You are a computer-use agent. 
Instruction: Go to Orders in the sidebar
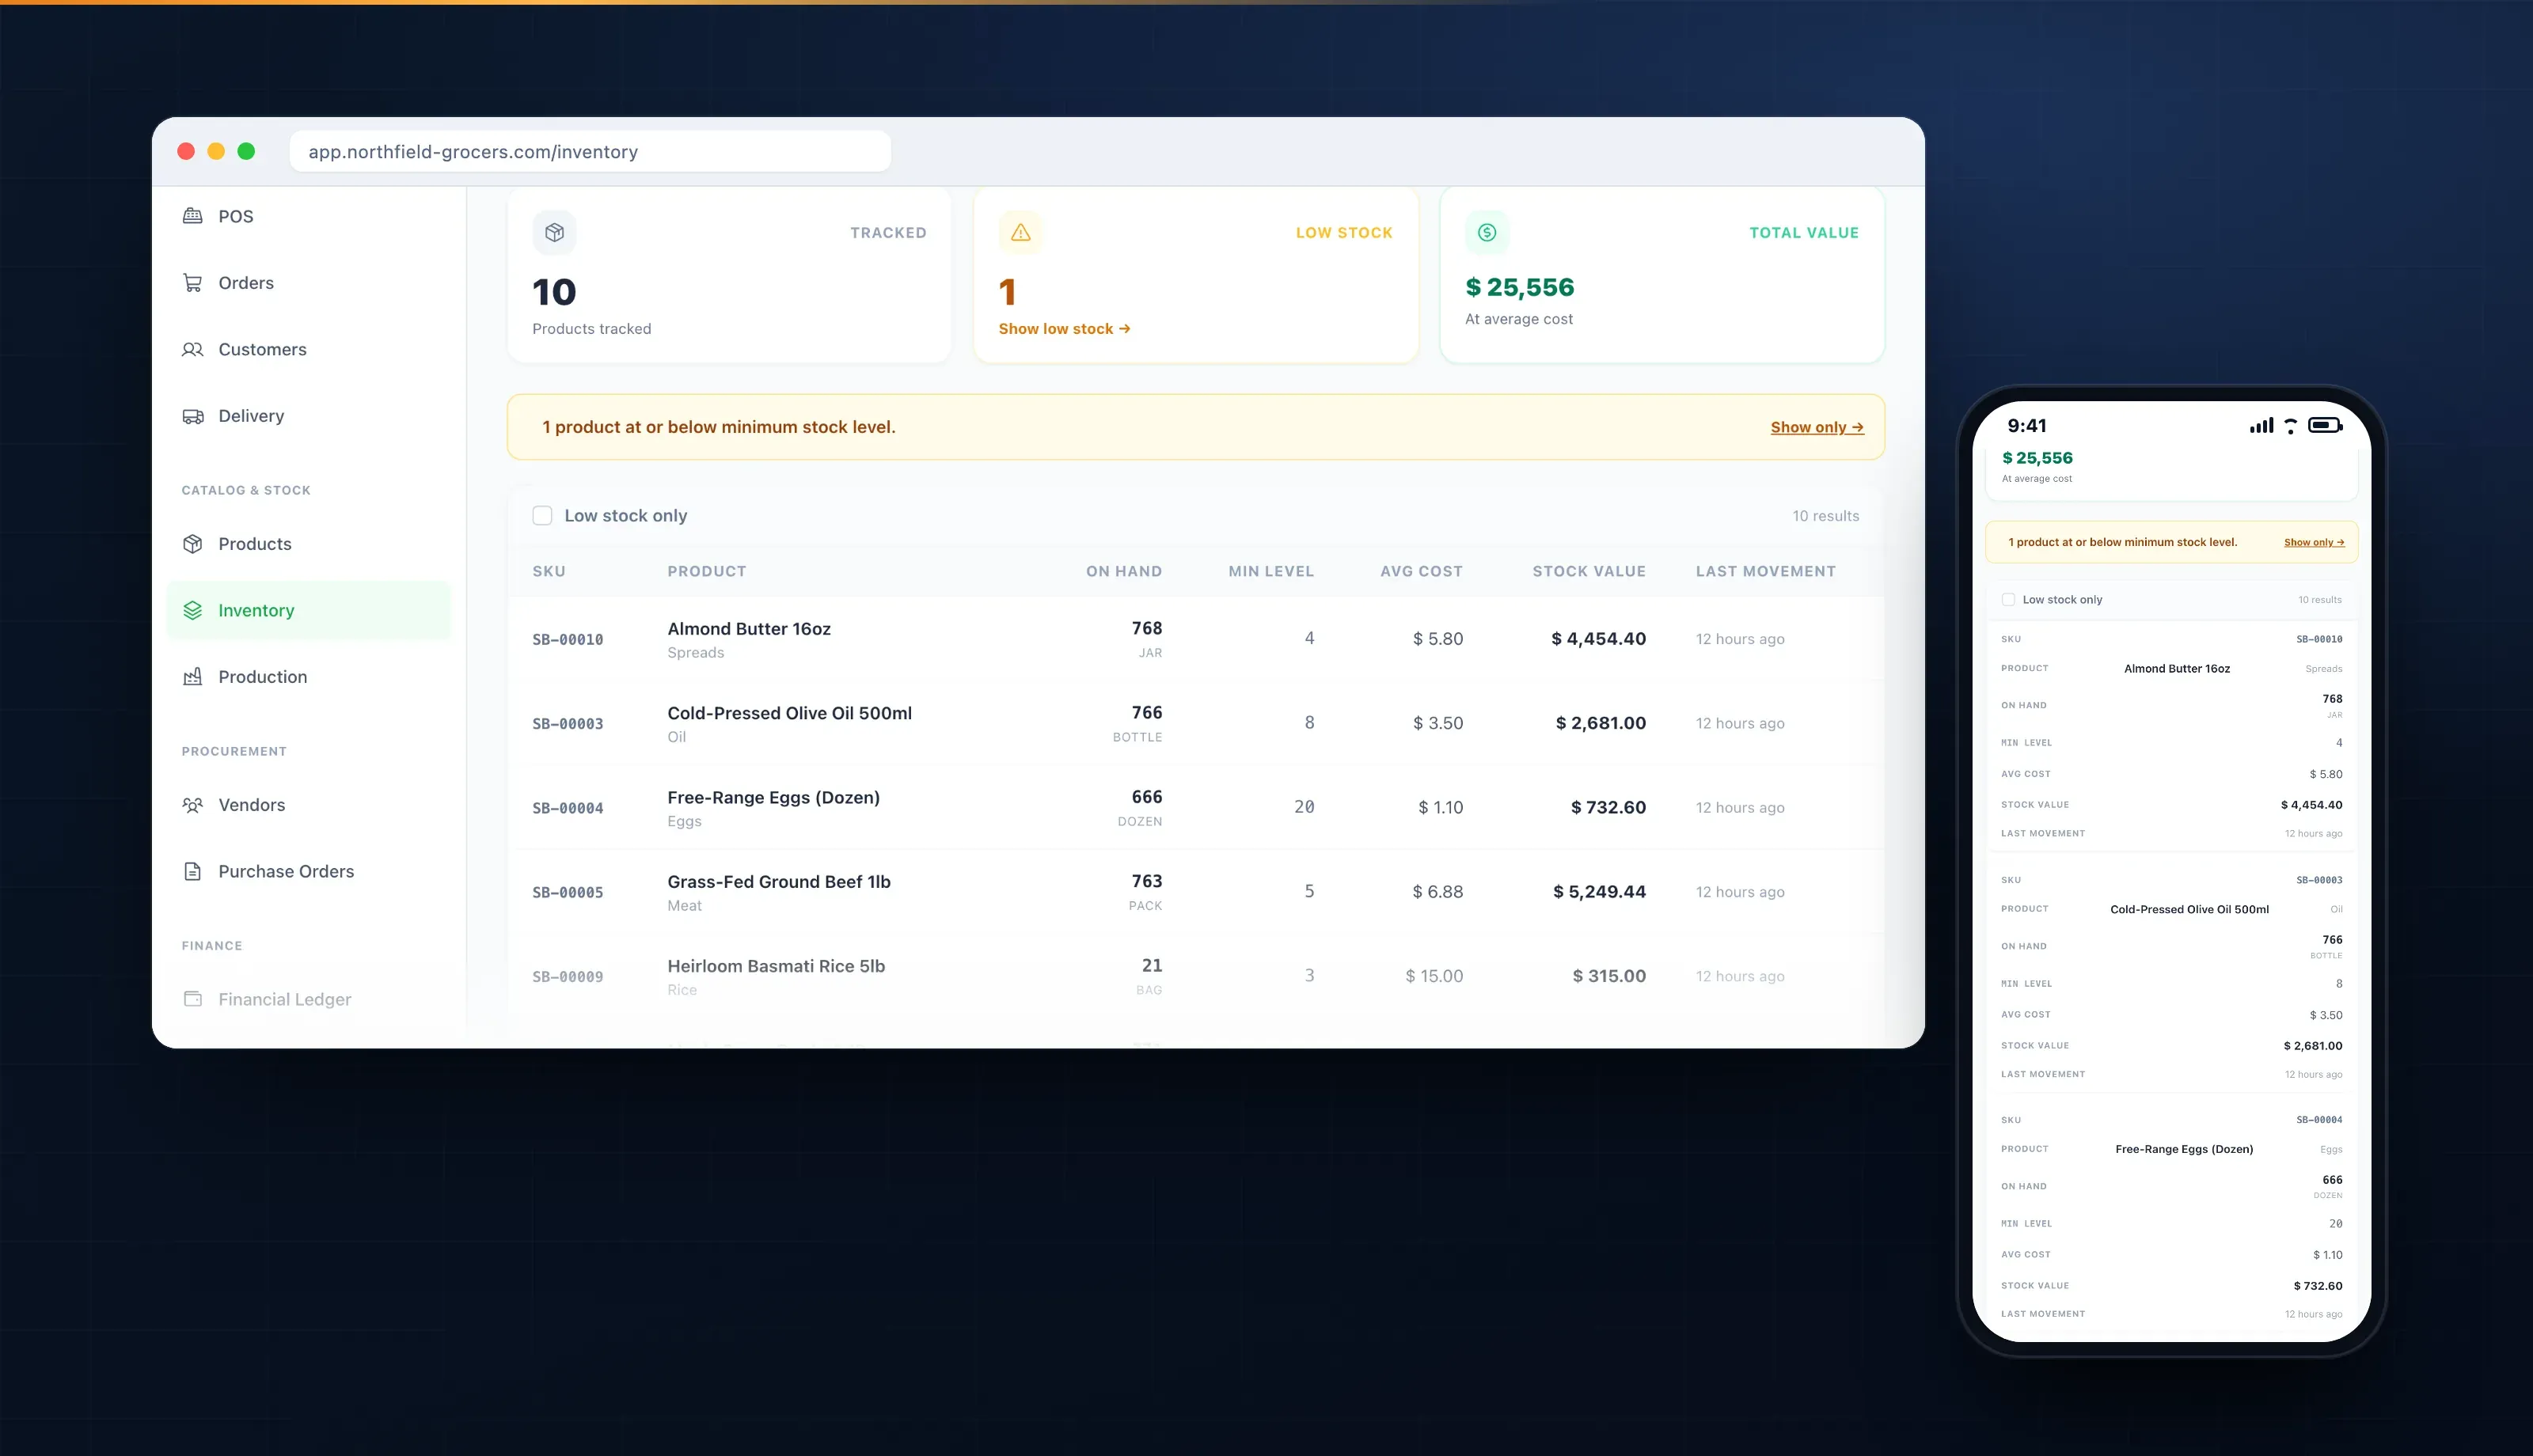(309, 283)
